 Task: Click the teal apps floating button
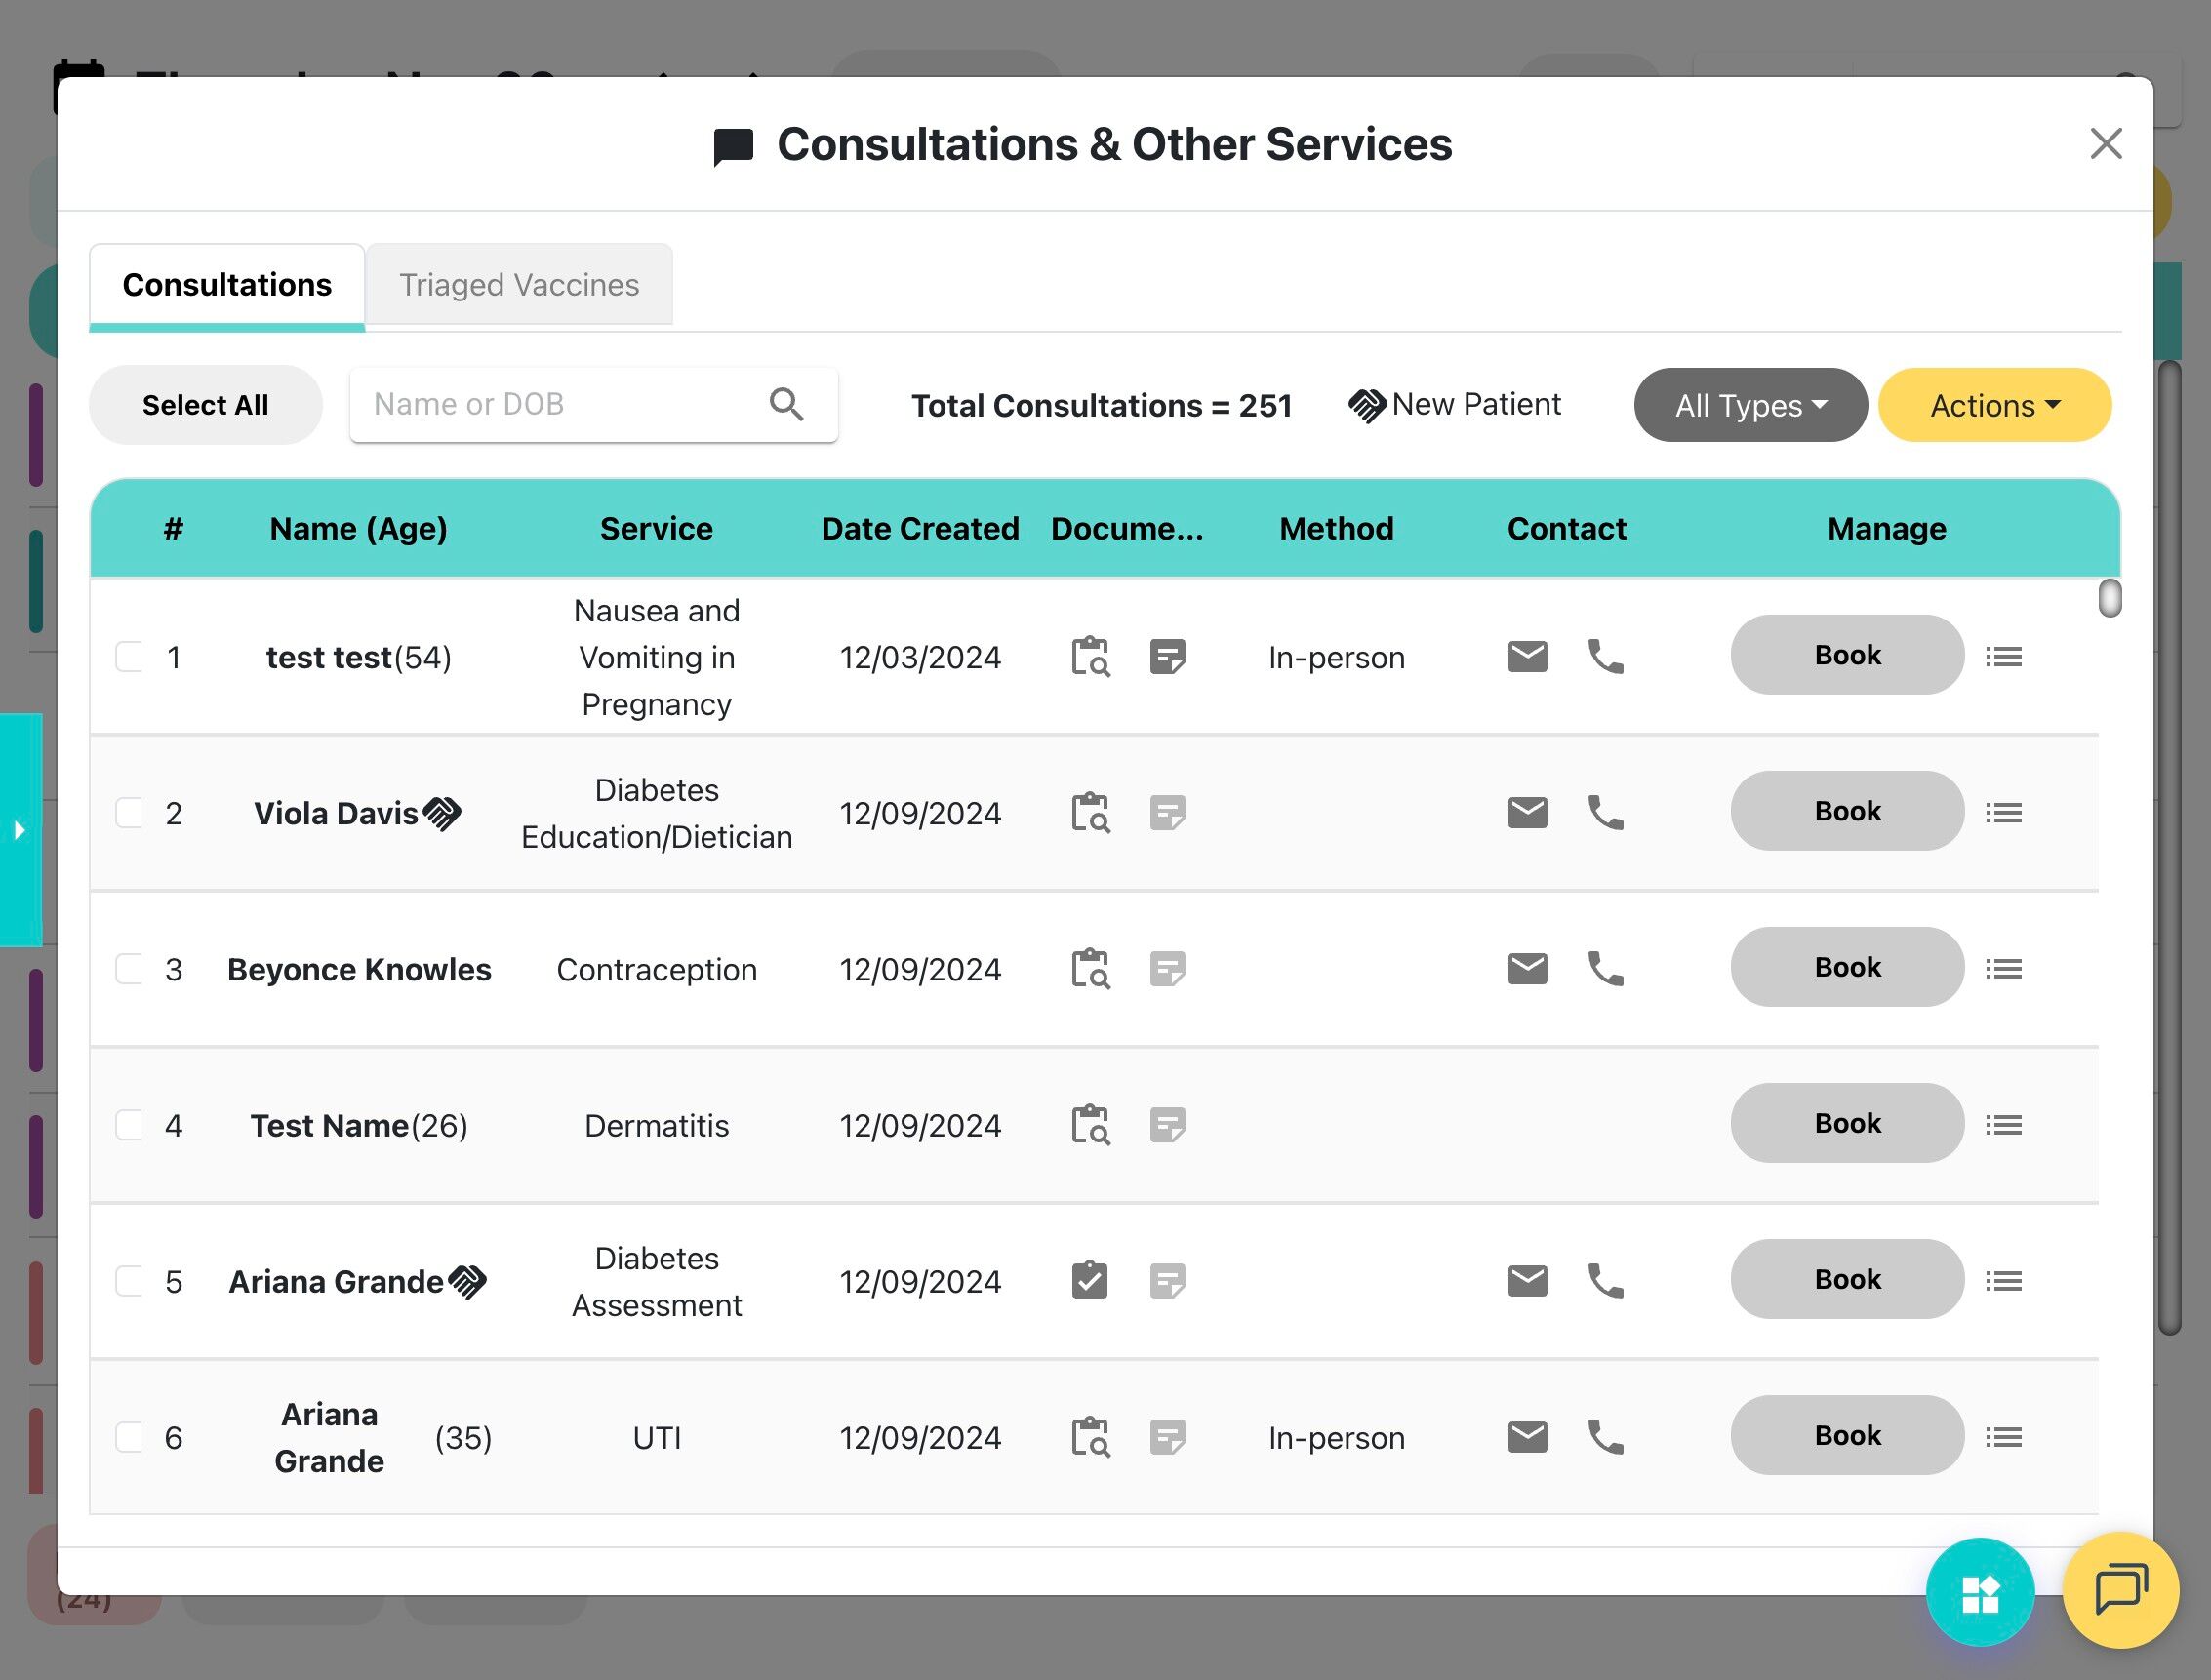[1979, 1593]
